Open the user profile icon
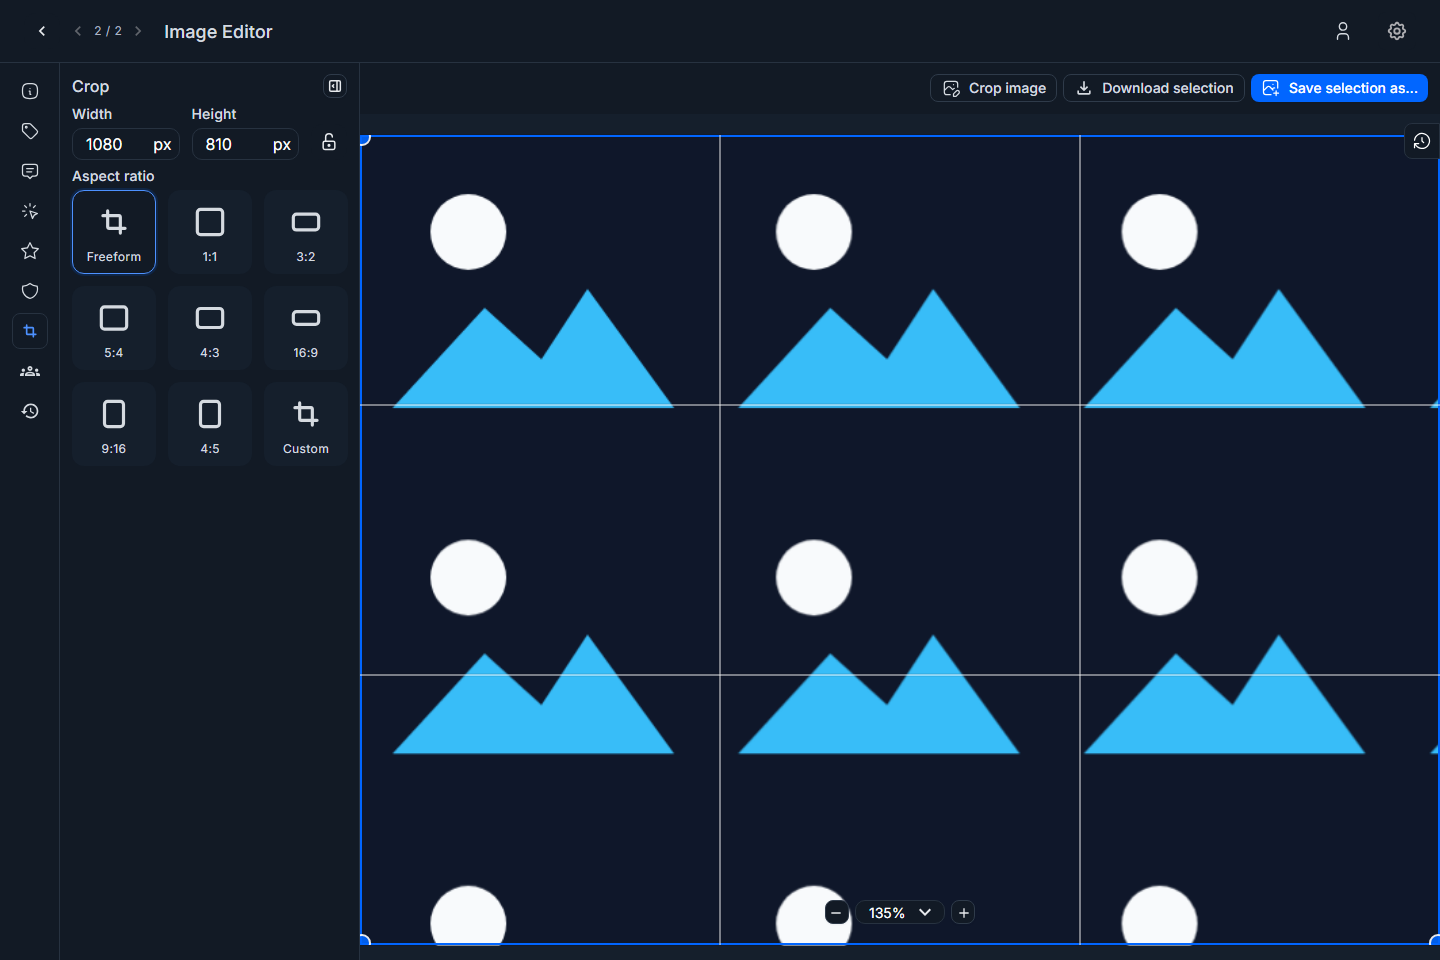The height and width of the screenshot is (960, 1440). (1343, 31)
